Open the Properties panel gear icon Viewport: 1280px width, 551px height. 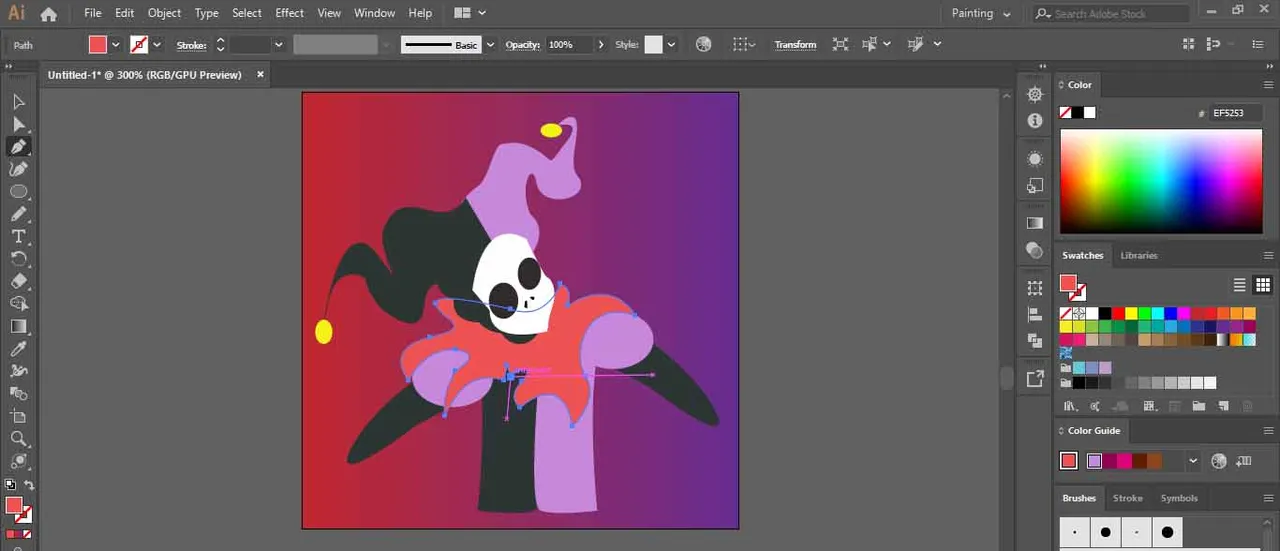[x=1035, y=94]
